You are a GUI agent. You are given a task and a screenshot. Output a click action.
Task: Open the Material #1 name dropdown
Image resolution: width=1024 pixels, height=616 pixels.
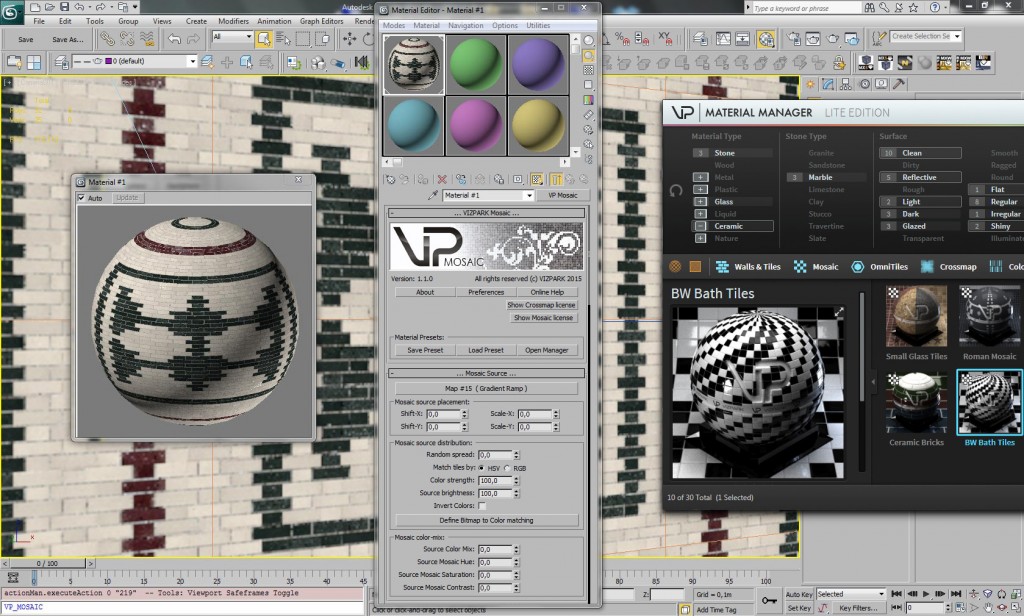[529, 195]
